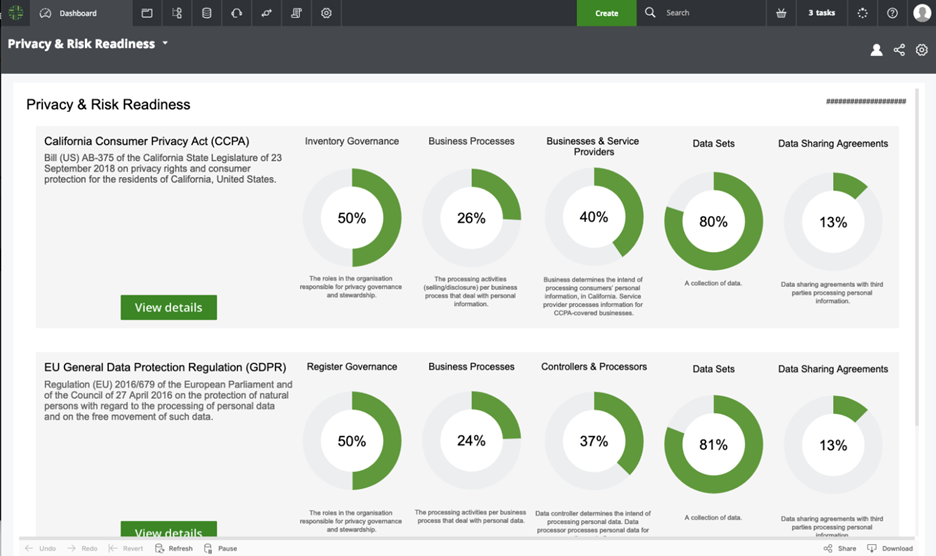Screen dimensions: 936x556
Task: Open the 3 tasks menu
Action: click(821, 13)
